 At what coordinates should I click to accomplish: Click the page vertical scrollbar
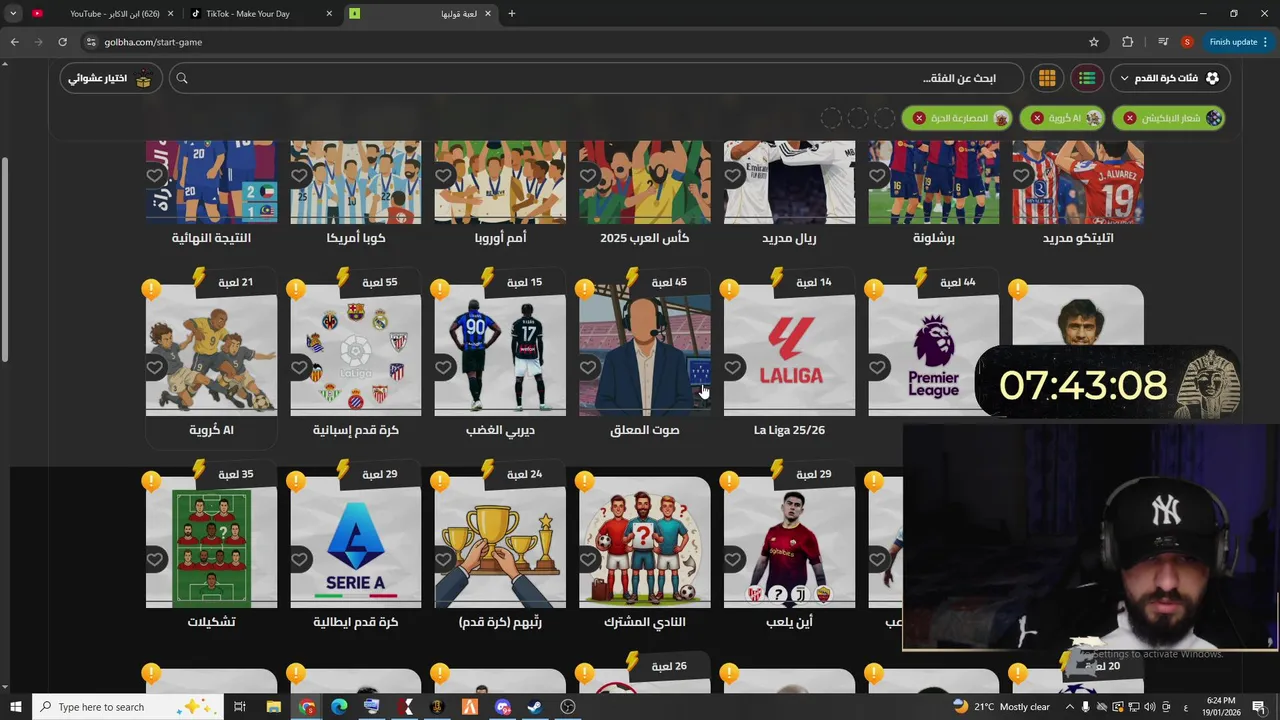(5, 260)
